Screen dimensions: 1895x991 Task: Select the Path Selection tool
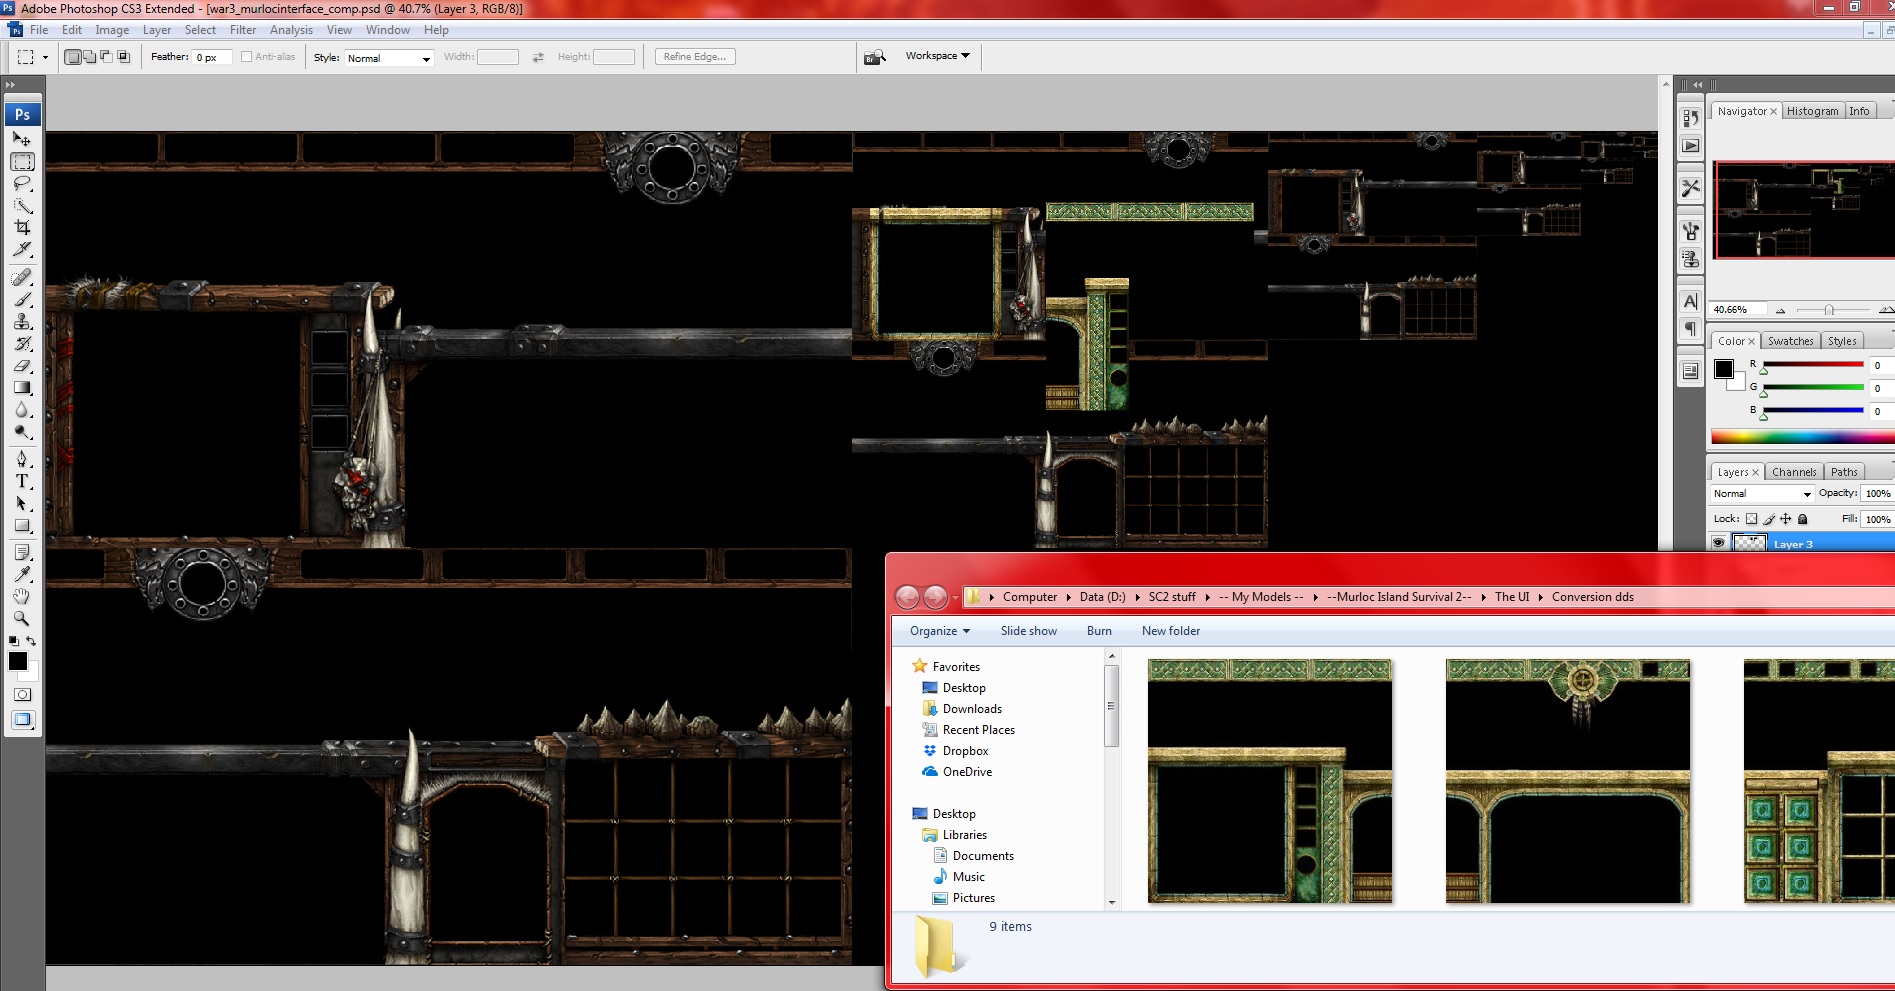pos(22,503)
